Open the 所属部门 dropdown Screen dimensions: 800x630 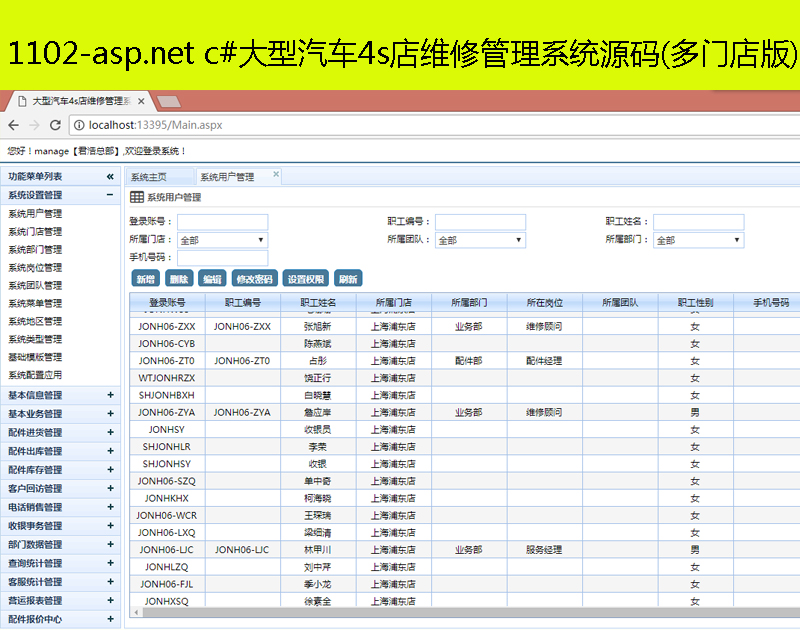pos(699,240)
